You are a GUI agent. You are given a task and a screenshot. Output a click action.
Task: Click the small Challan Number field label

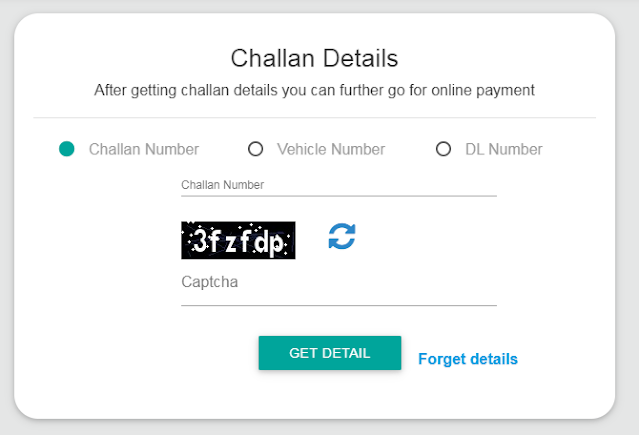(x=223, y=185)
